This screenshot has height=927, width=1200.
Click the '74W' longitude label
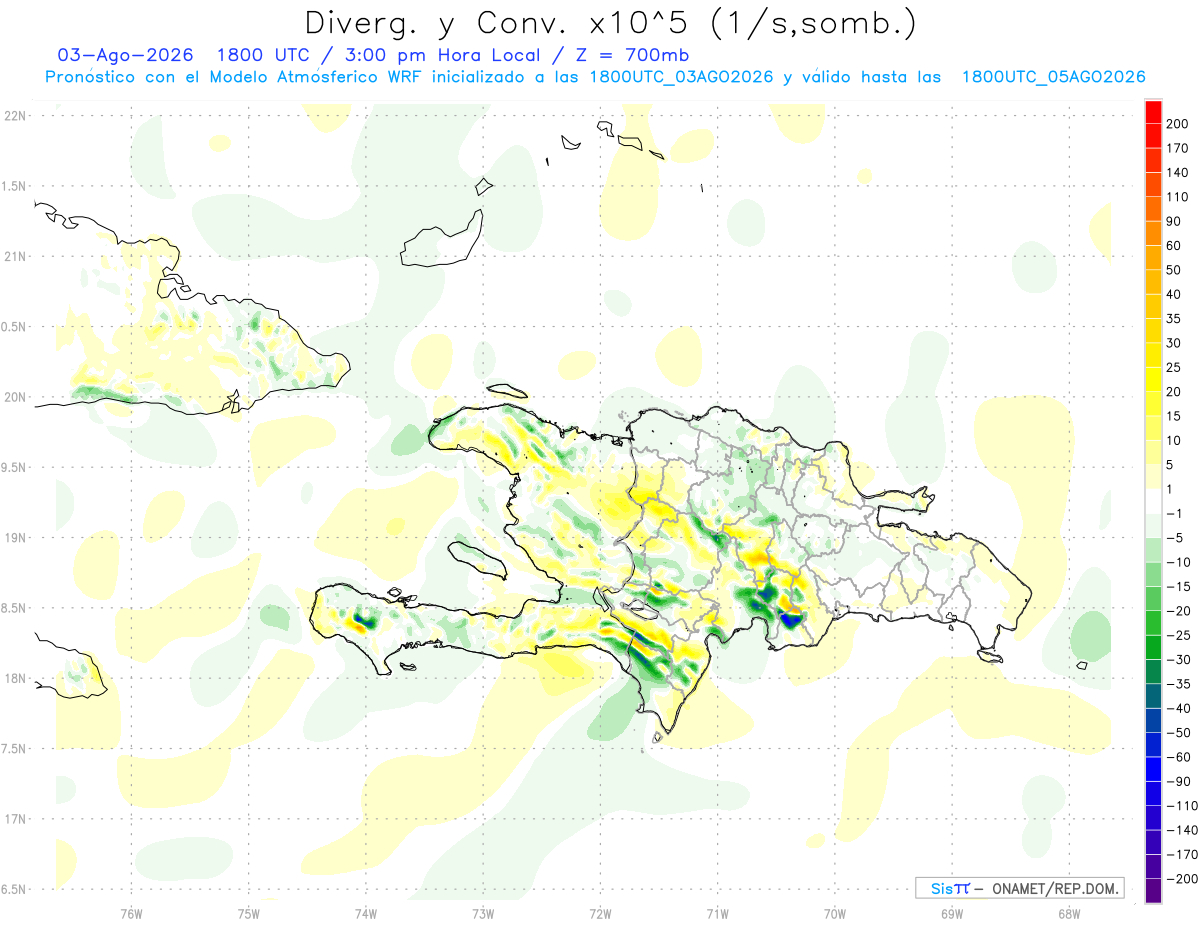(366, 913)
